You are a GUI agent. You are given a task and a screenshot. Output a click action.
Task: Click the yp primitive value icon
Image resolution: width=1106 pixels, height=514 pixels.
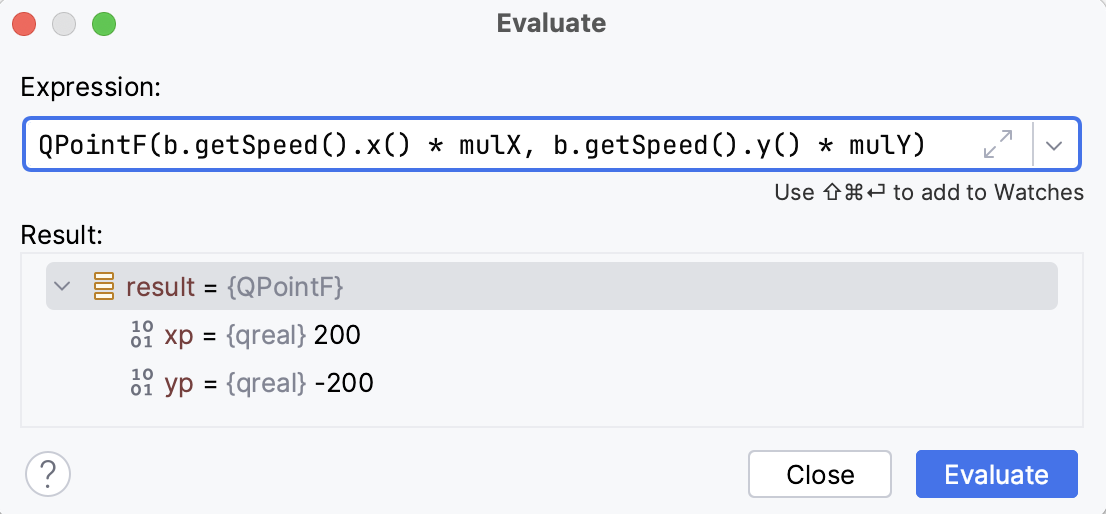(142, 383)
